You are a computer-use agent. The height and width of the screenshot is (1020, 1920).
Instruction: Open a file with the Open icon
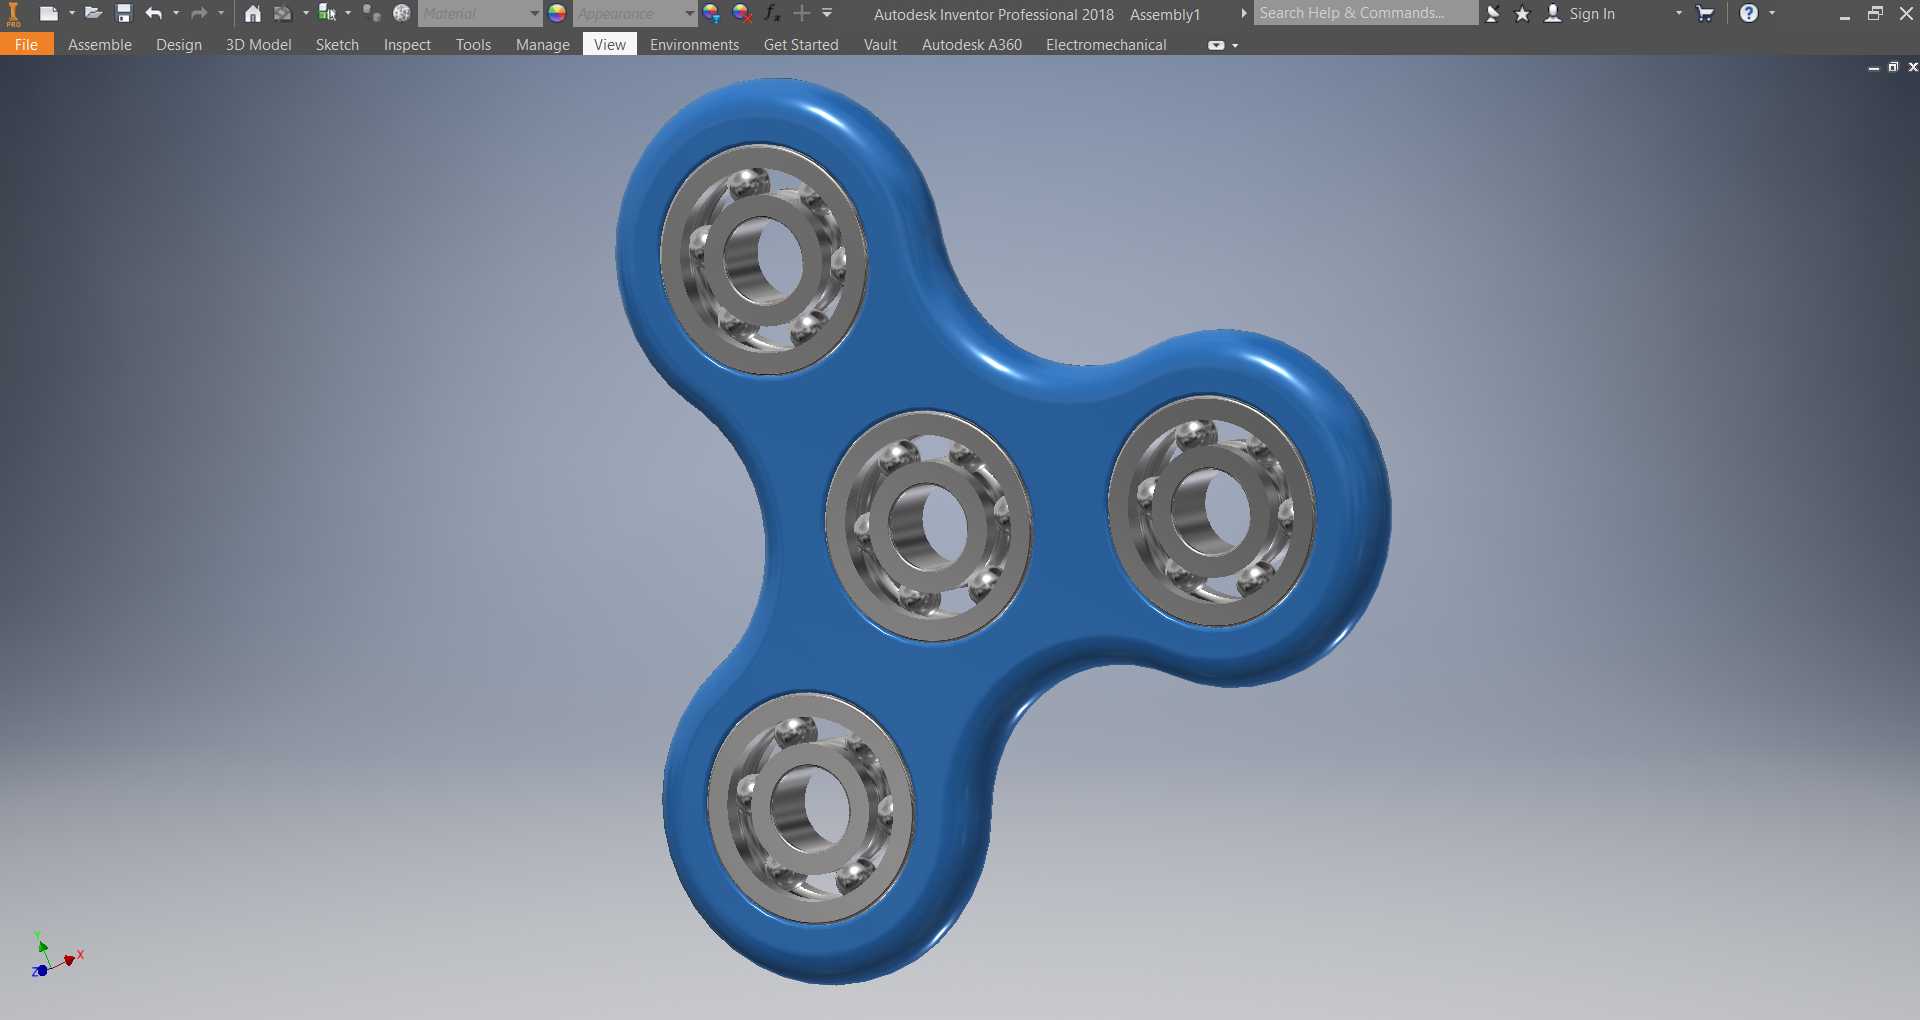coord(93,13)
